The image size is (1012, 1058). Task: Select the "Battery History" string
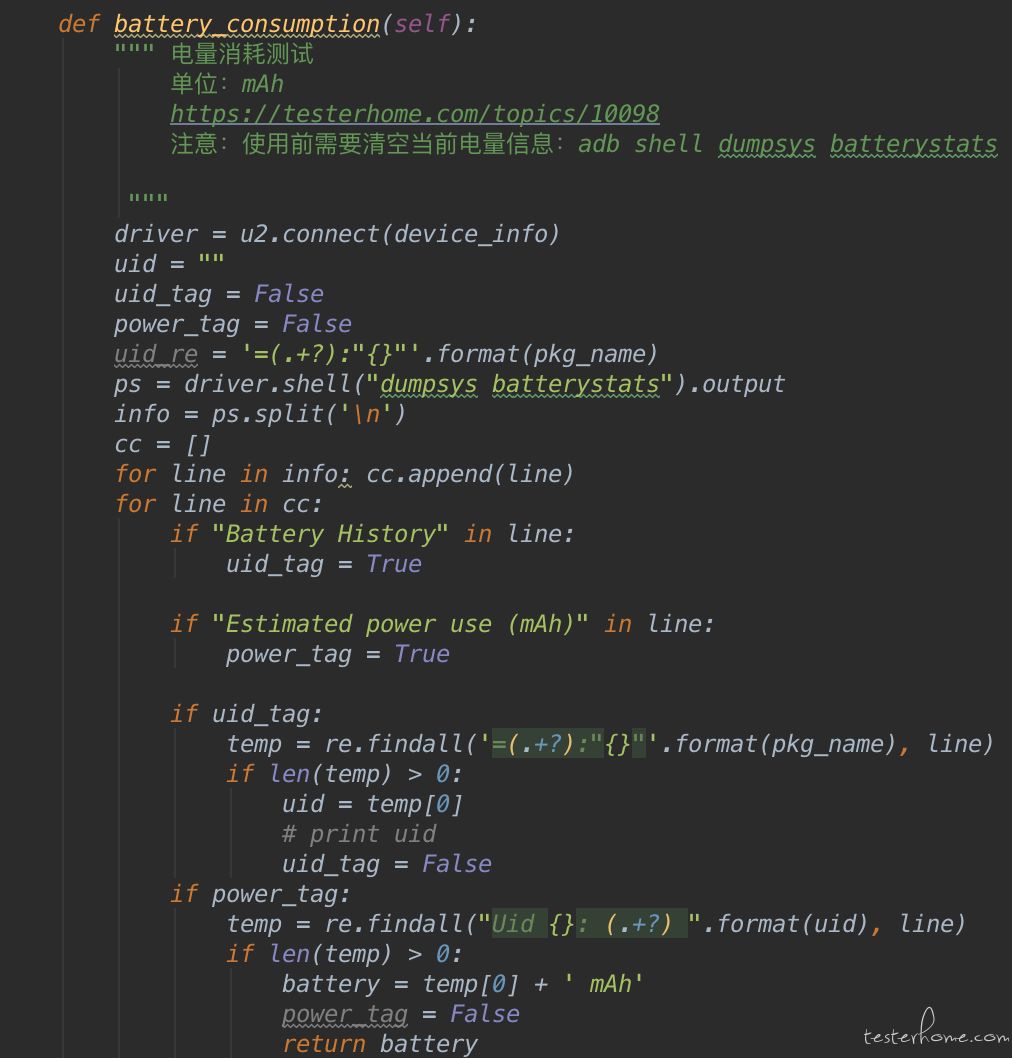tap(330, 534)
